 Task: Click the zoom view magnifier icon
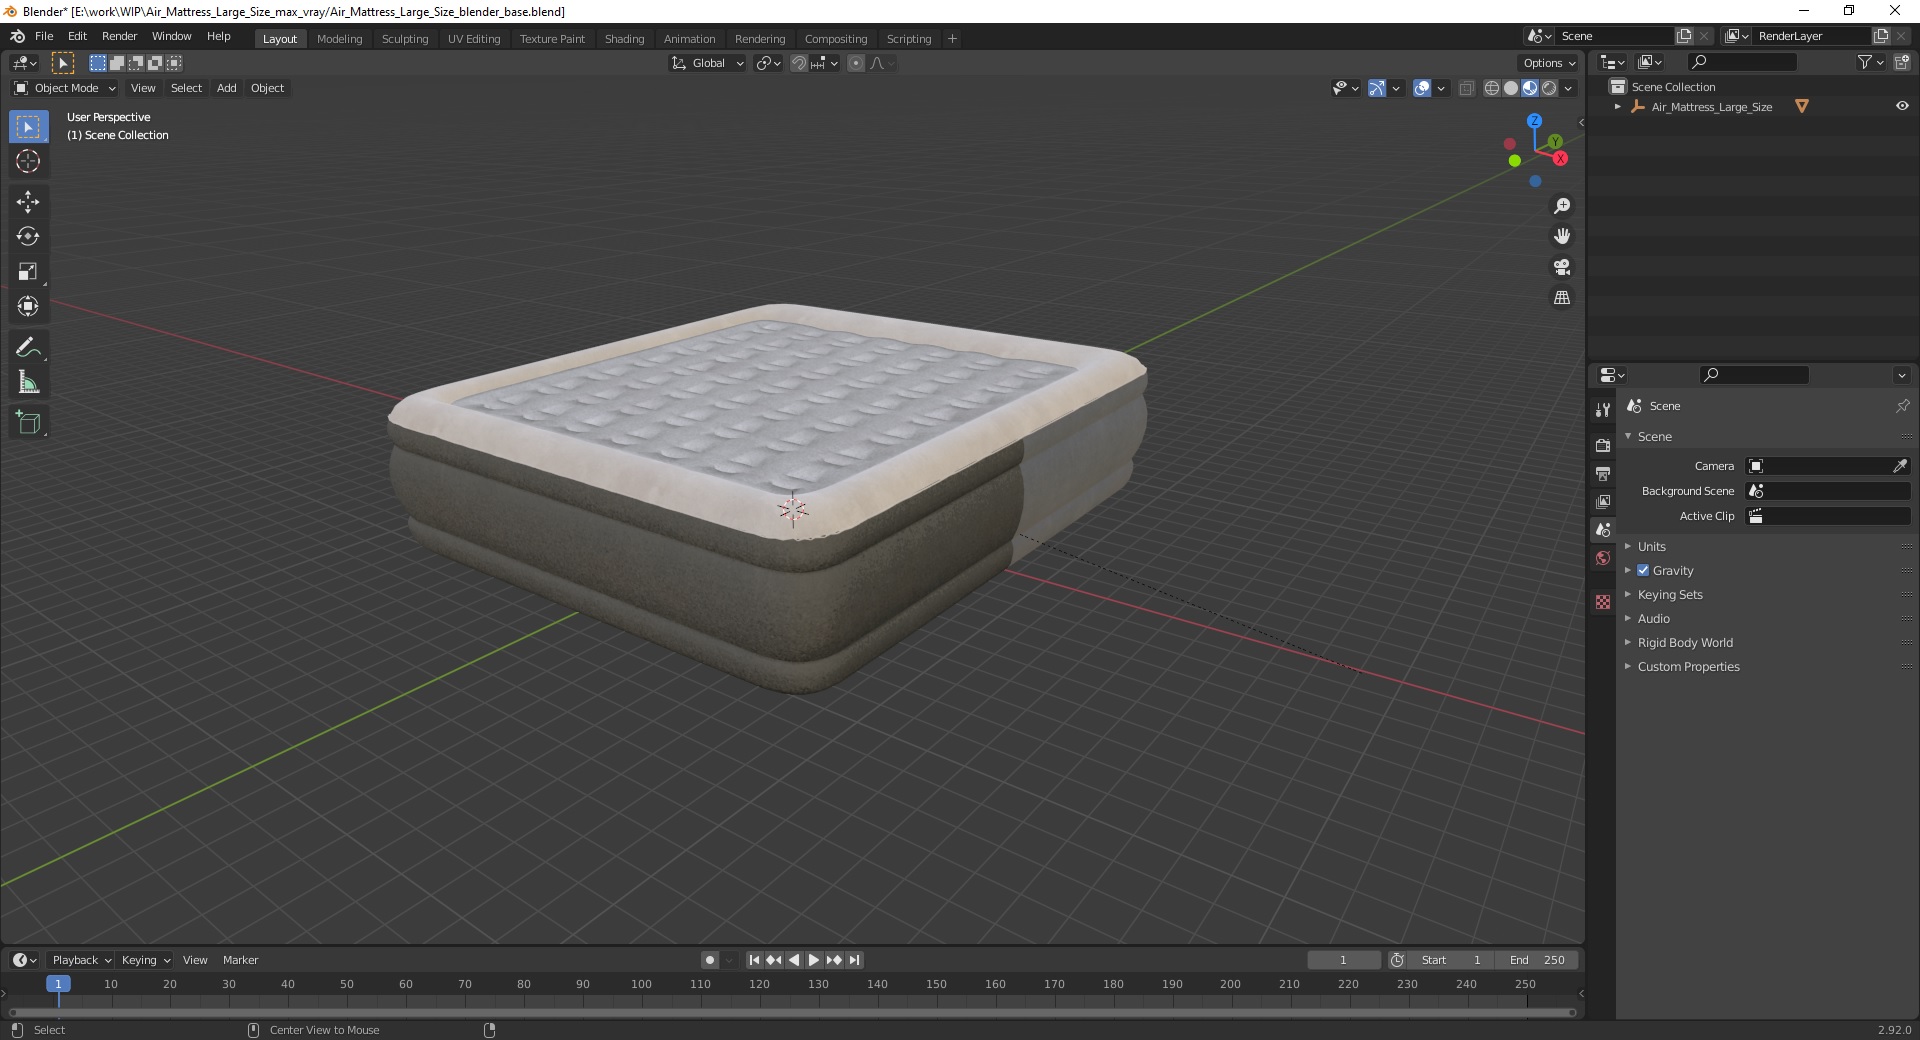coord(1562,206)
